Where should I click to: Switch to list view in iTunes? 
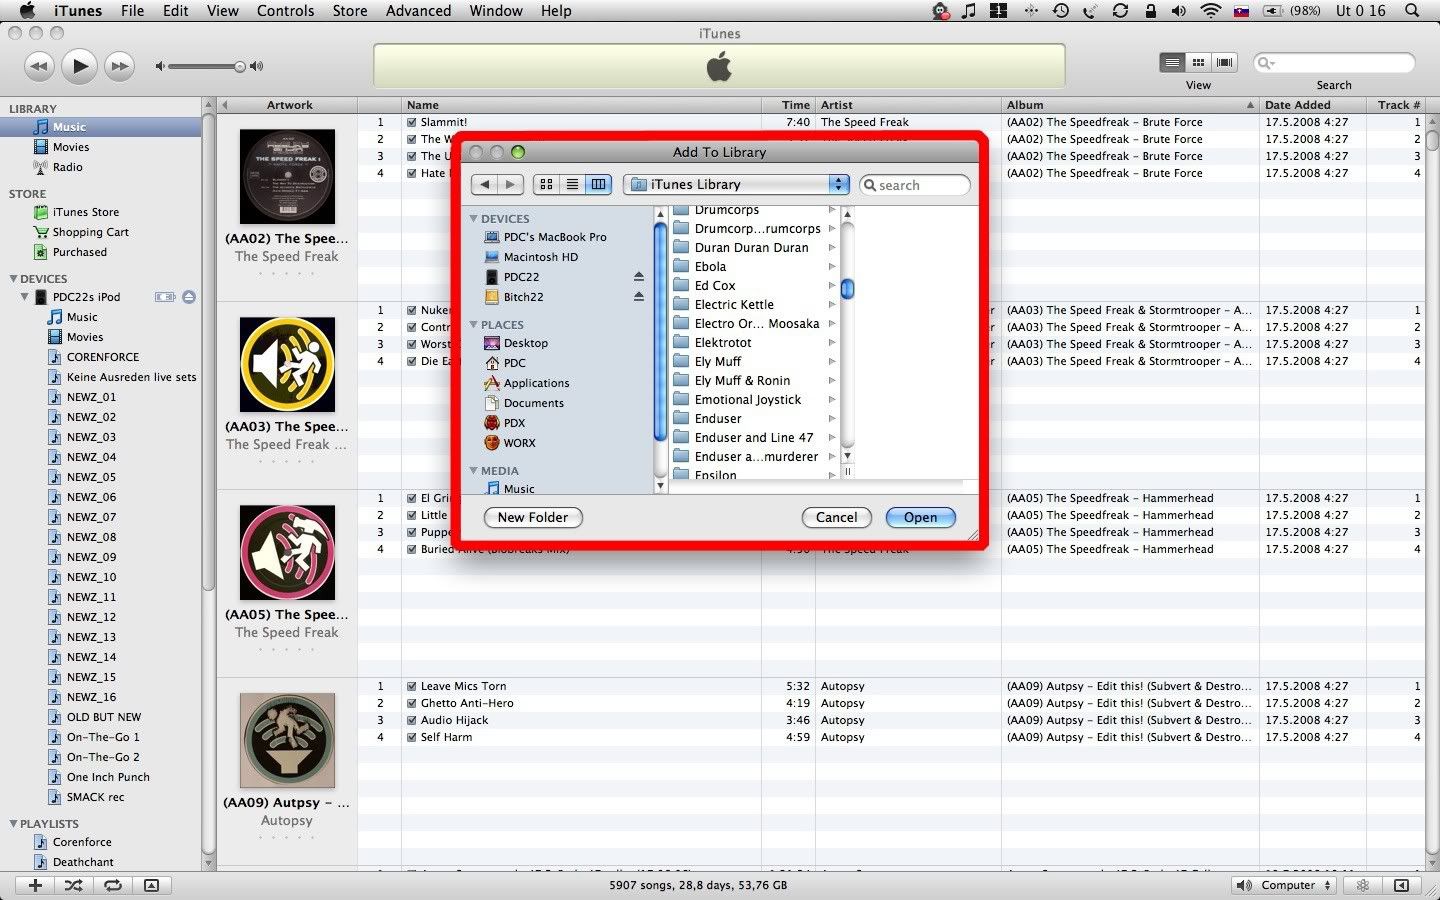tap(1172, 62)
